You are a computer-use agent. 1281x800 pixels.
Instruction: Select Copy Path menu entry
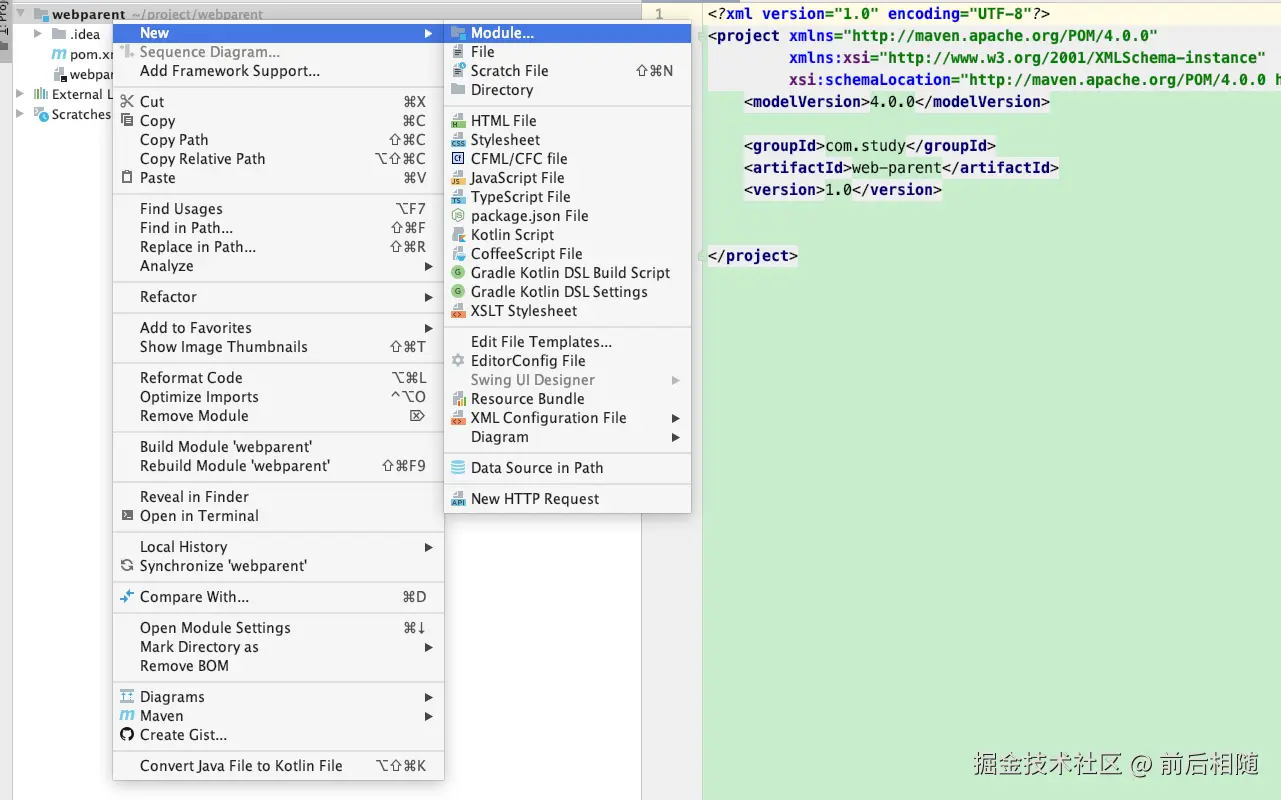278,140
